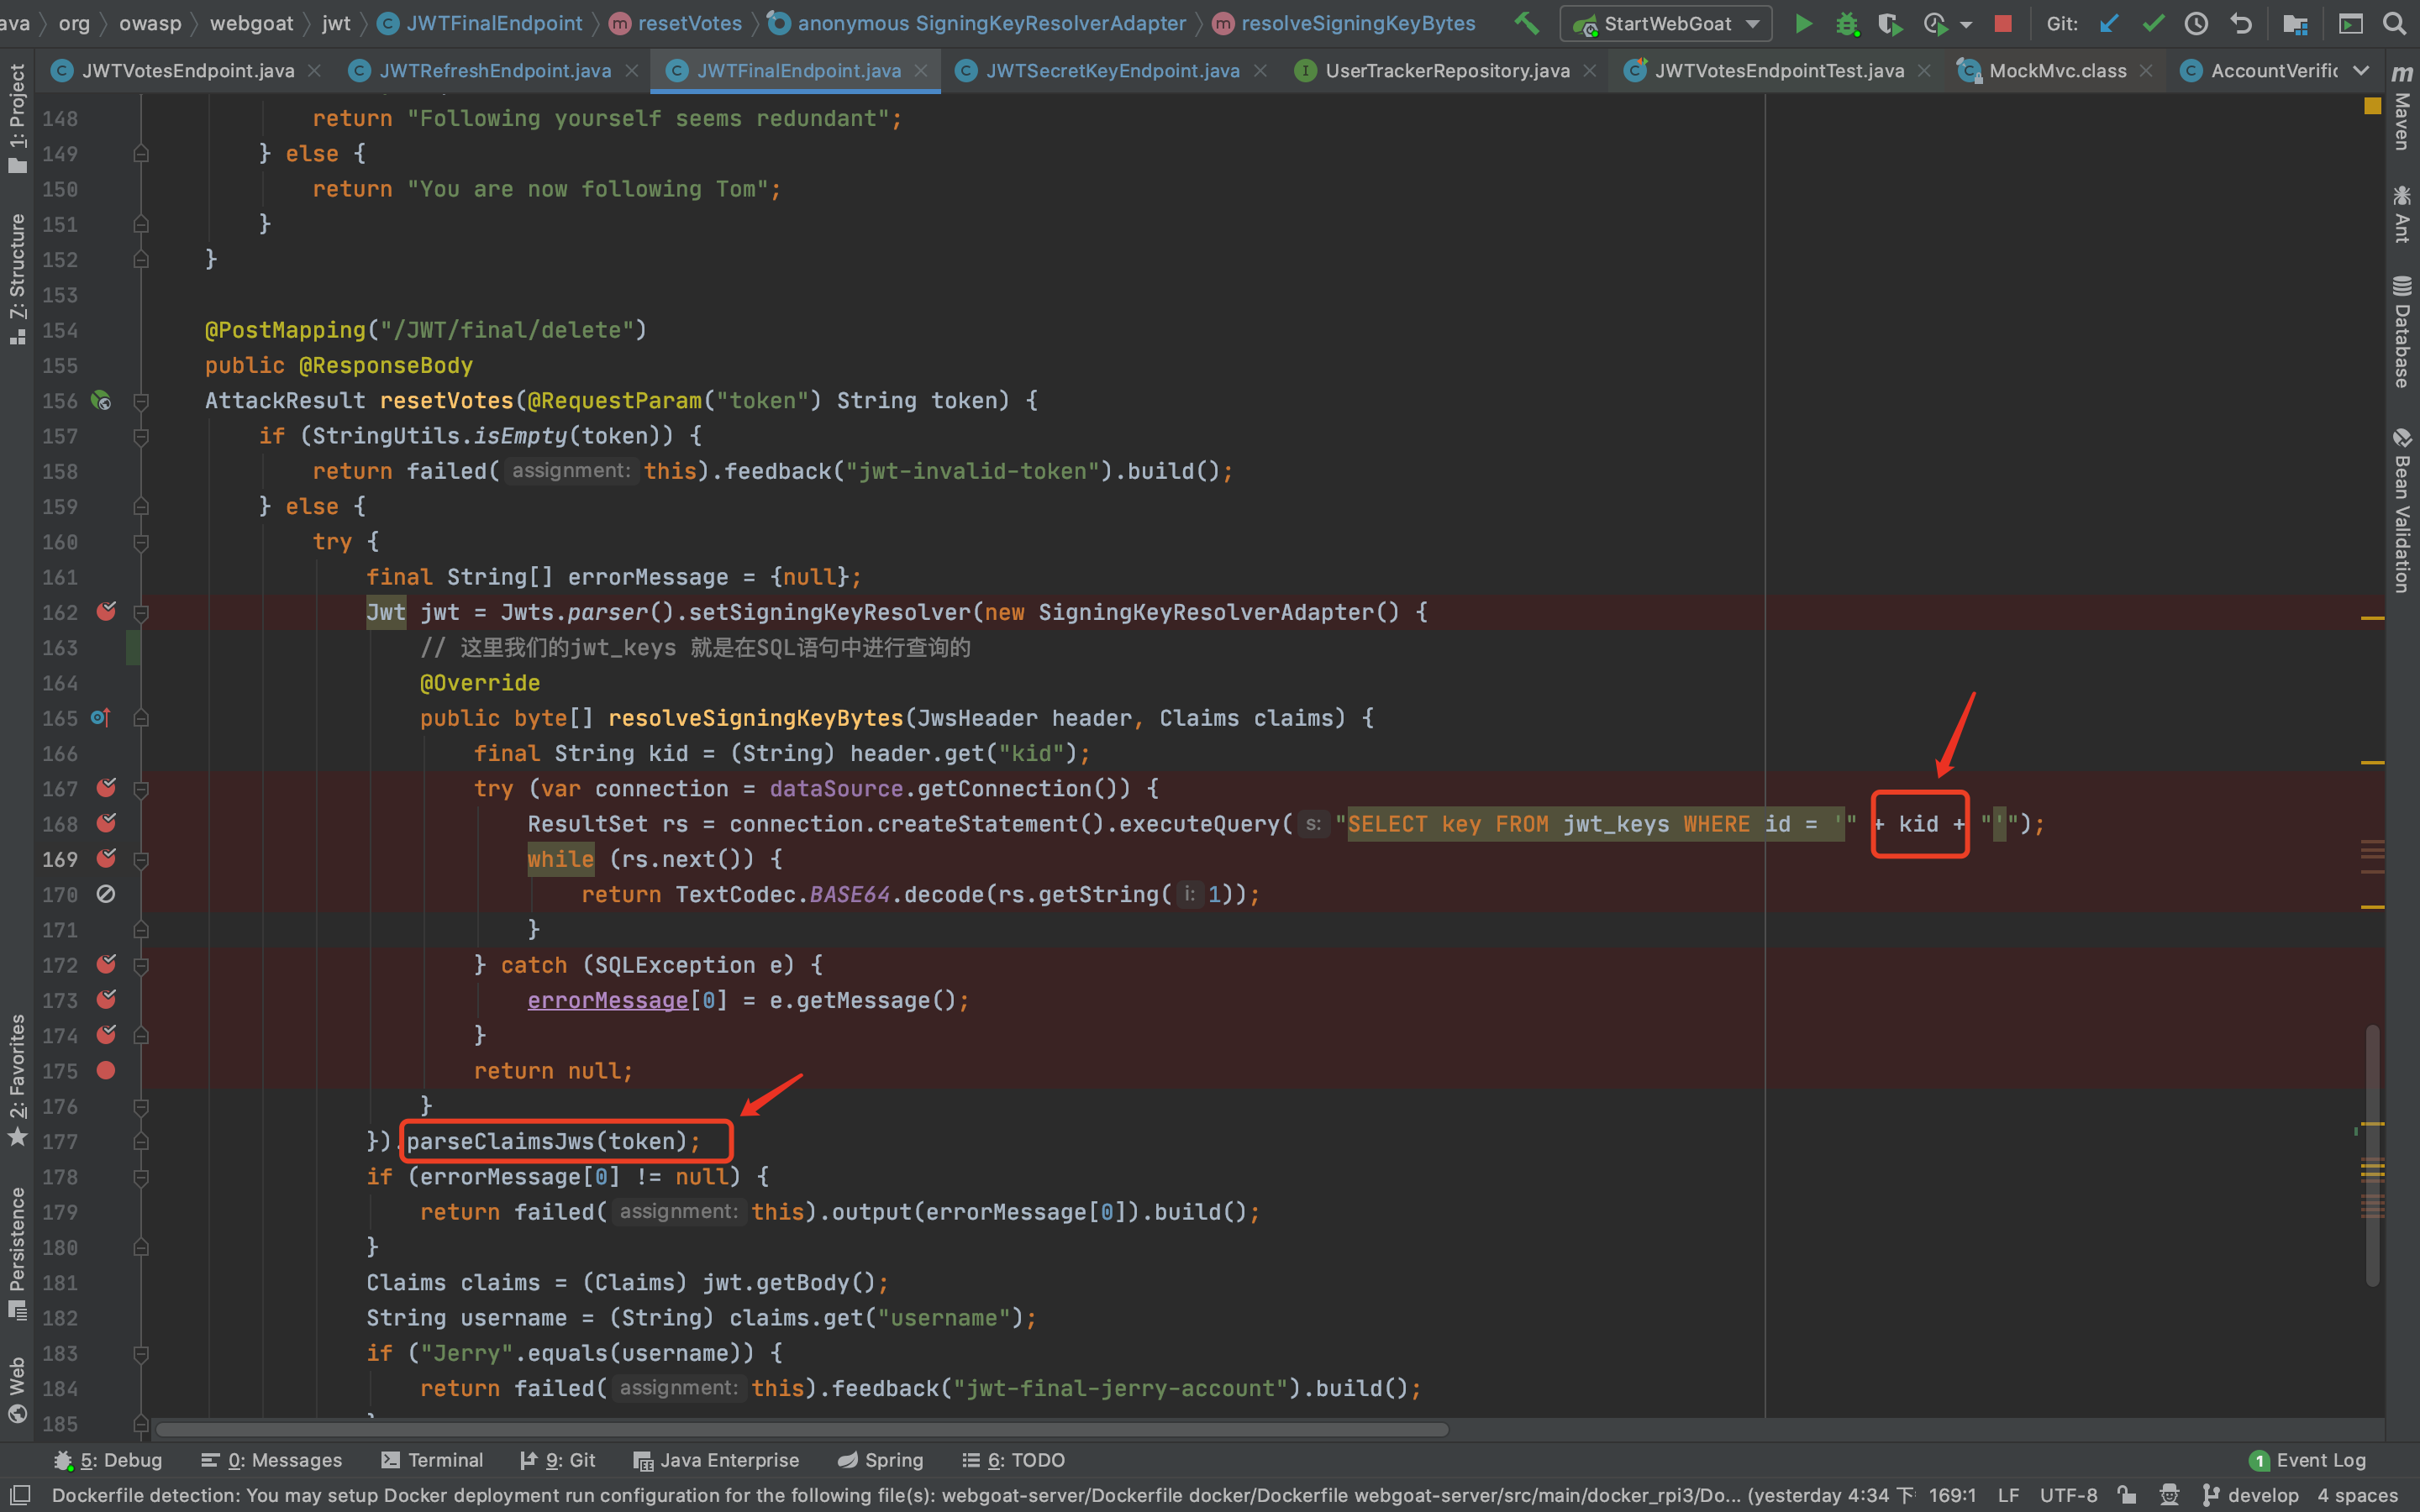
Task: Collapse code fold at line 156
Action: (x=141, y=401)
